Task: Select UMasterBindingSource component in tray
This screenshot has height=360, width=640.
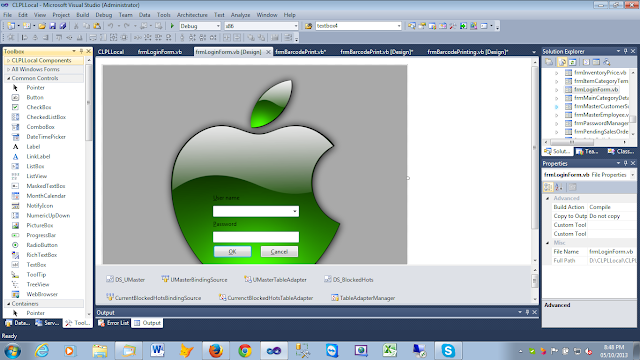Action: tap(194, 280)
